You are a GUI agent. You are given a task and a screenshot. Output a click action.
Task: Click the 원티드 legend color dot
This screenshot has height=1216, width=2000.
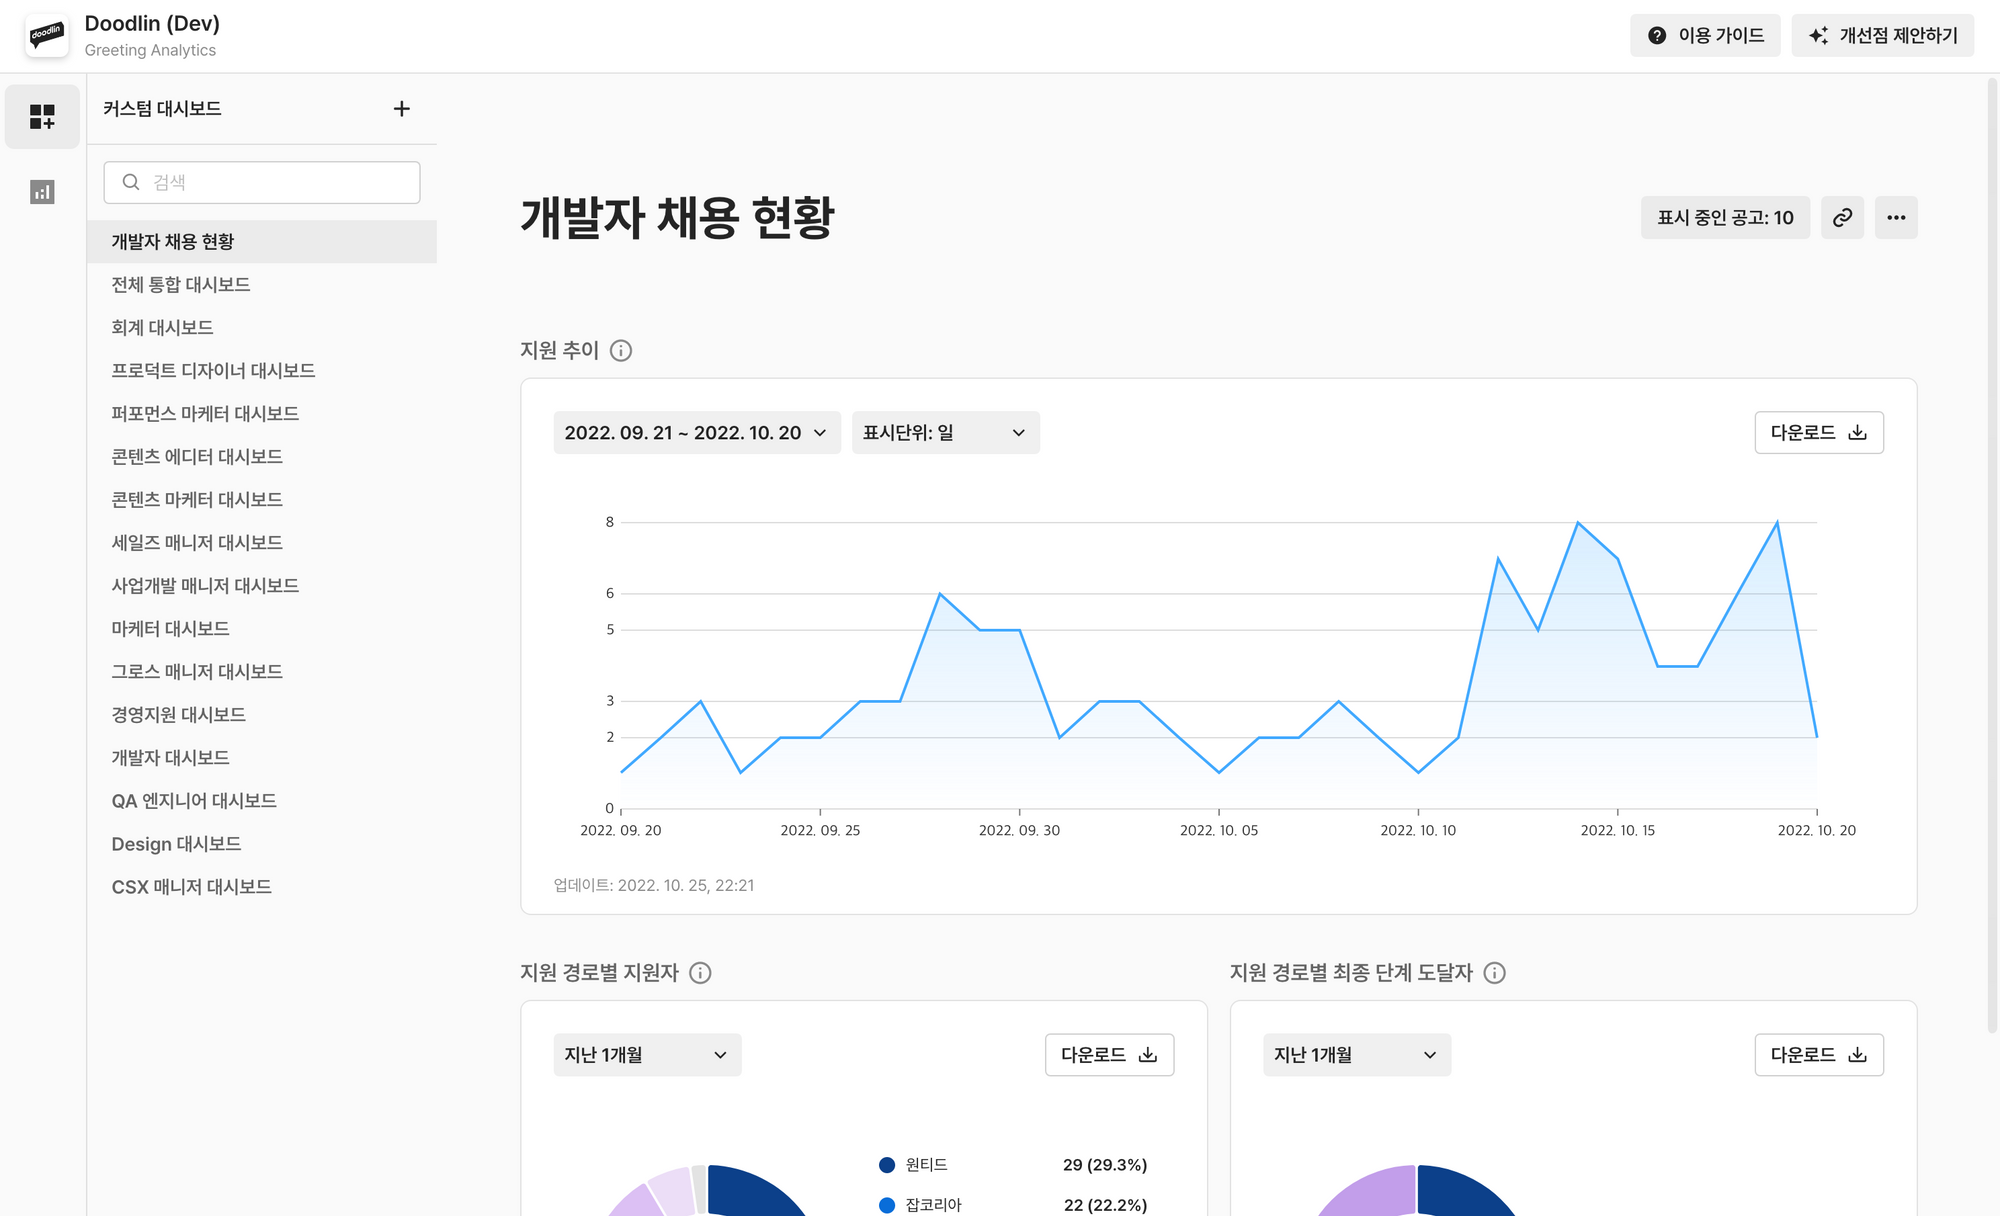pyautogui.click(x=886, y=1165)
